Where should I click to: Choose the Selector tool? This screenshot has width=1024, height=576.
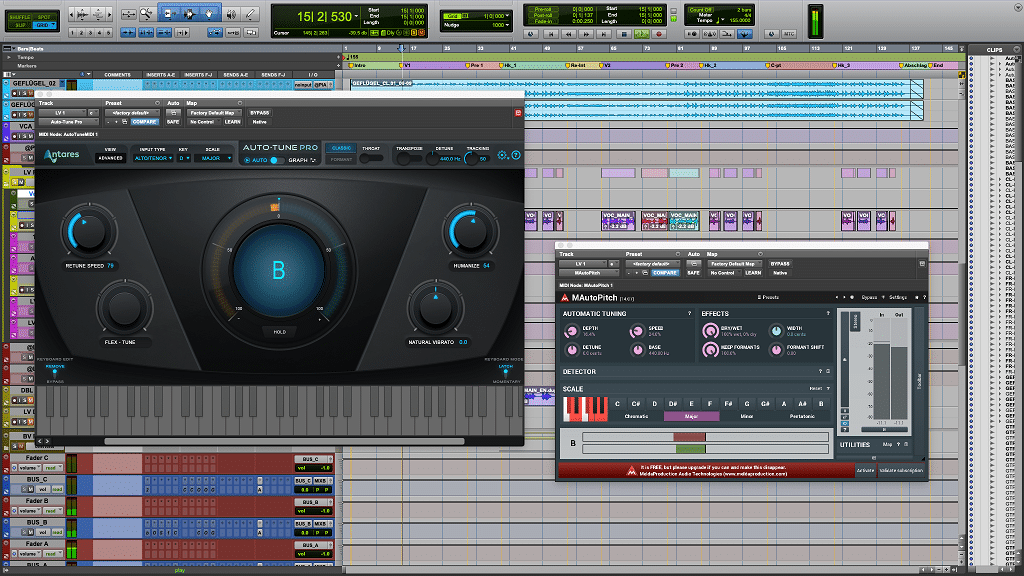[189, 14]
